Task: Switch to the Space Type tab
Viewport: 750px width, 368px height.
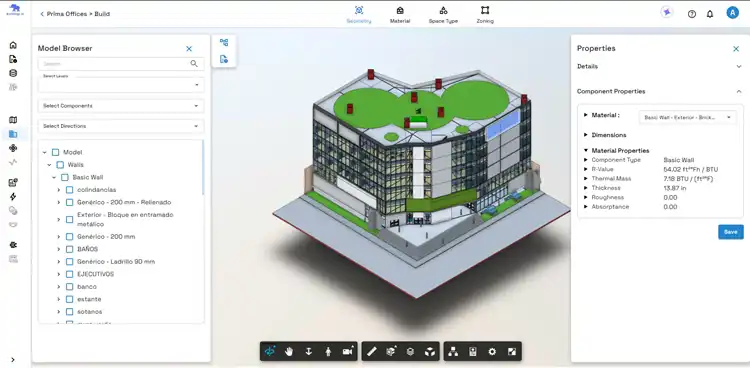Action: click(443, 15)
